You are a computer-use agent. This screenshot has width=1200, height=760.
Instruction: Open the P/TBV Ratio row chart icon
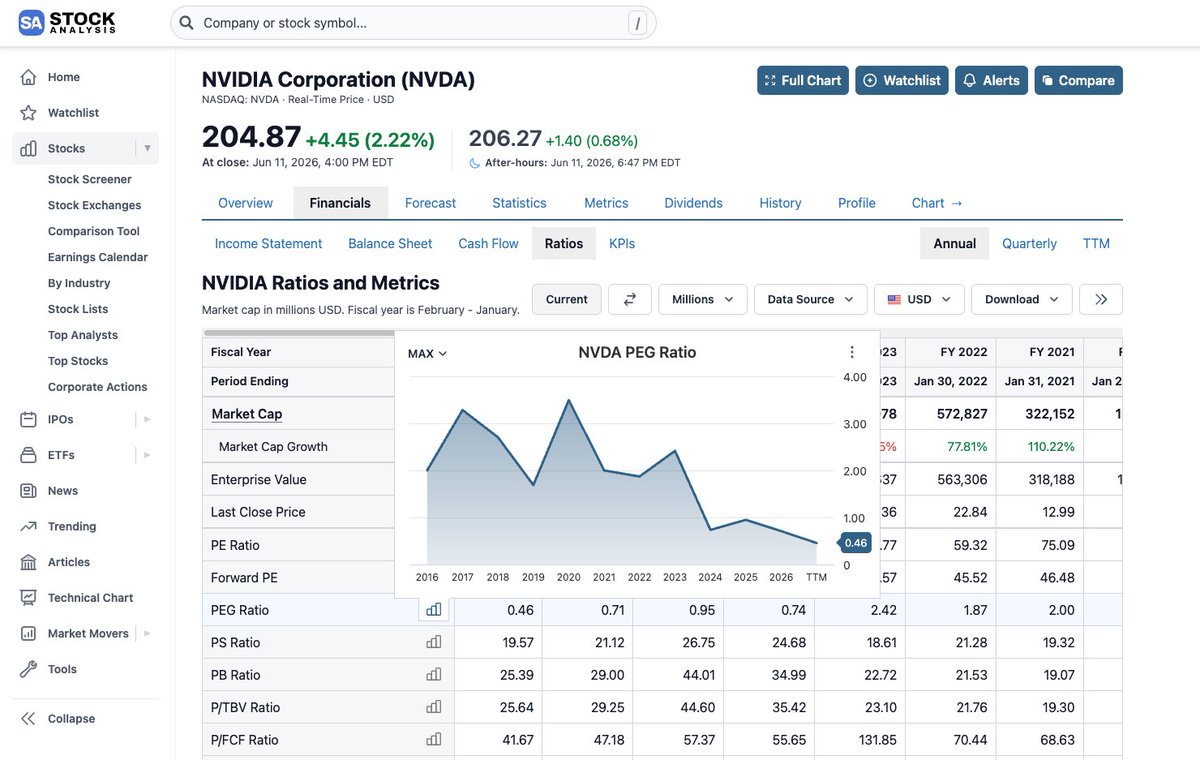click(x=434, y=707)
